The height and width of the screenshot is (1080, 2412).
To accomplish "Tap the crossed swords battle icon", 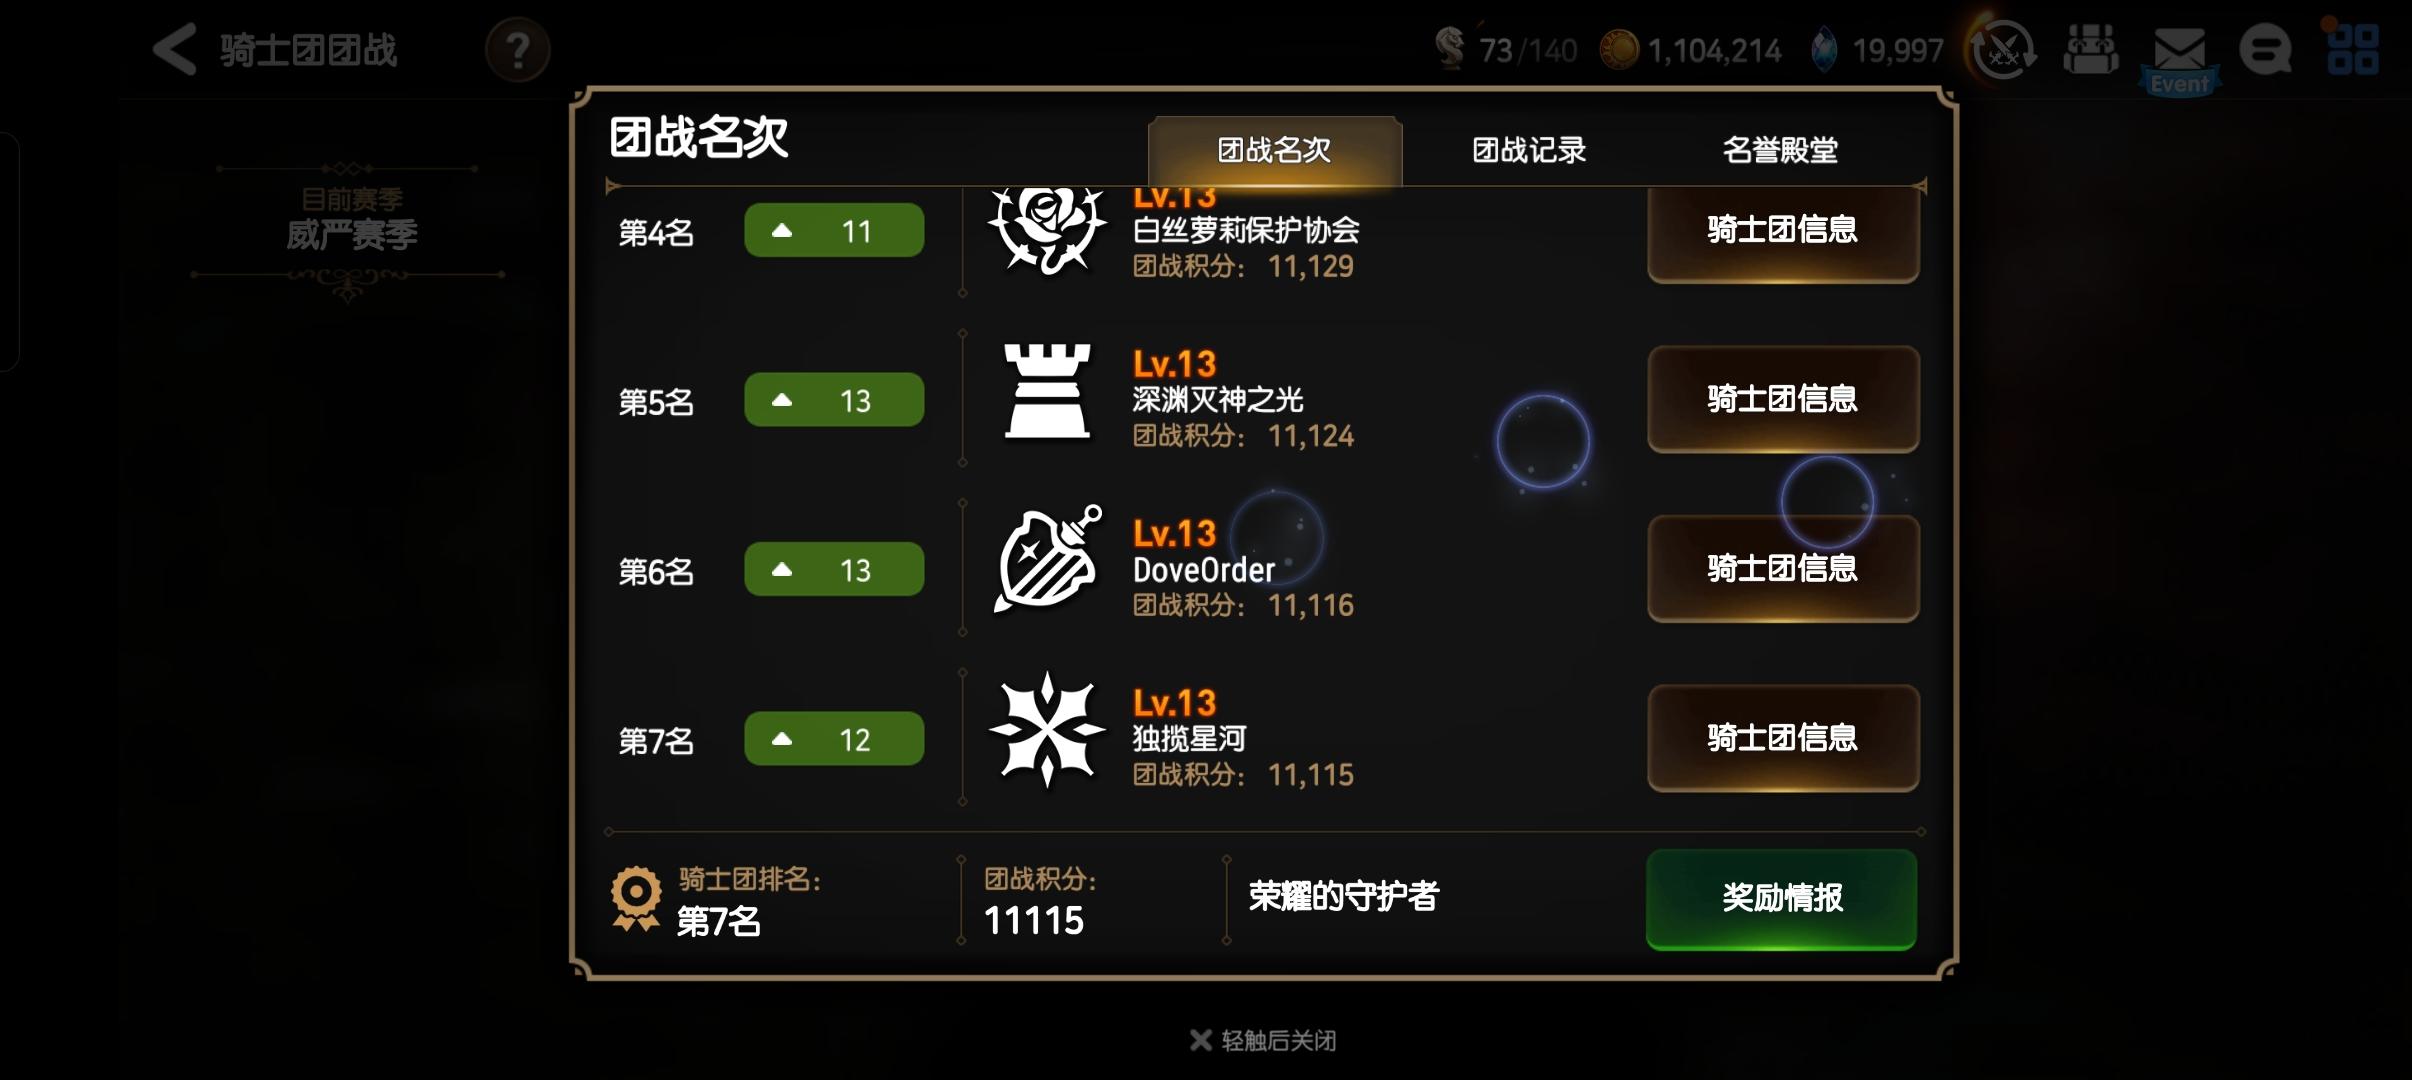I will 2003,50.
